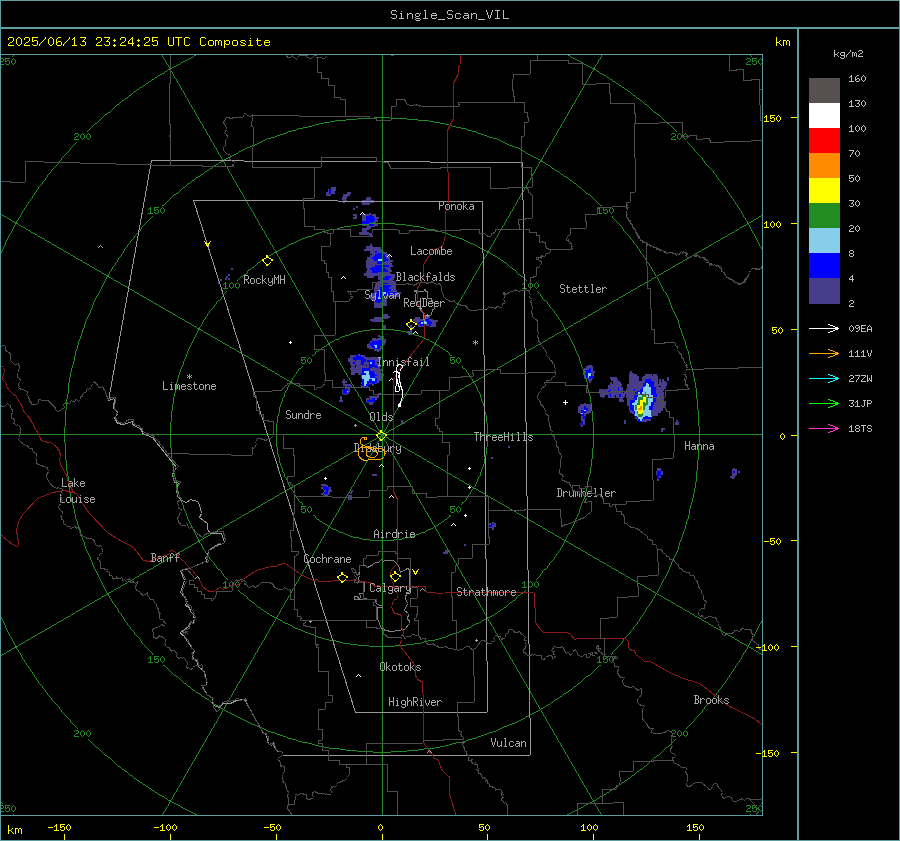Click the Airdrie city label
This screenshot has width=900, height=841.
394,534
